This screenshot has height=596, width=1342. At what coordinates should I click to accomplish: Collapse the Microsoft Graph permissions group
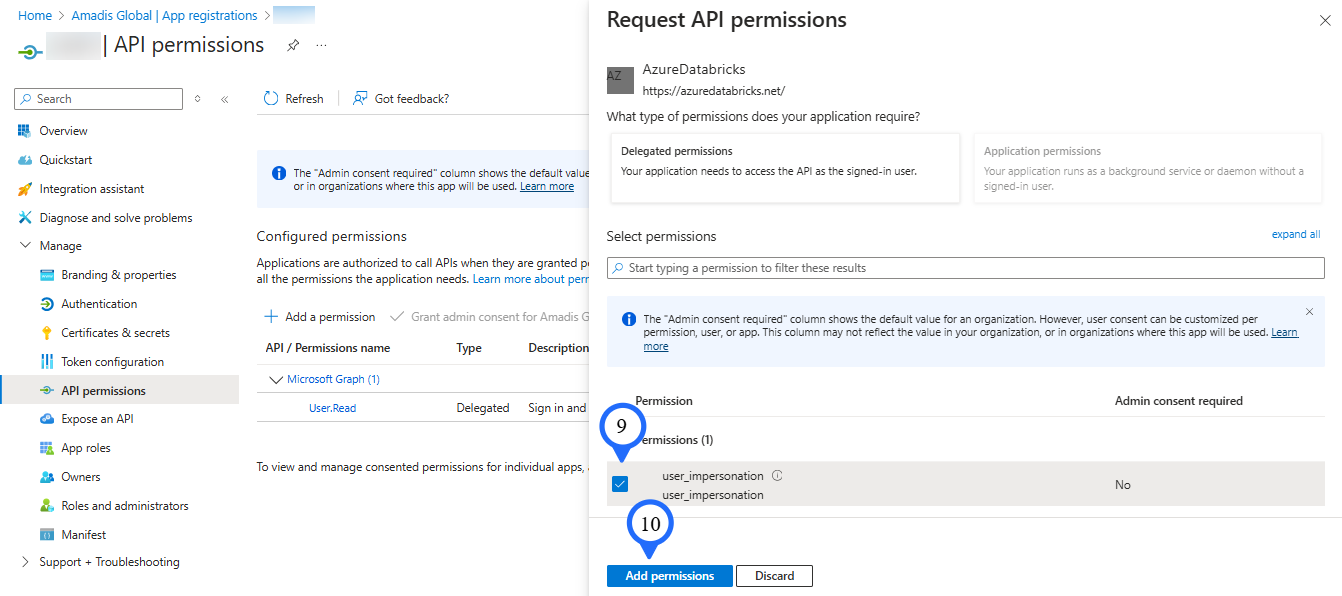click(277, 380)
